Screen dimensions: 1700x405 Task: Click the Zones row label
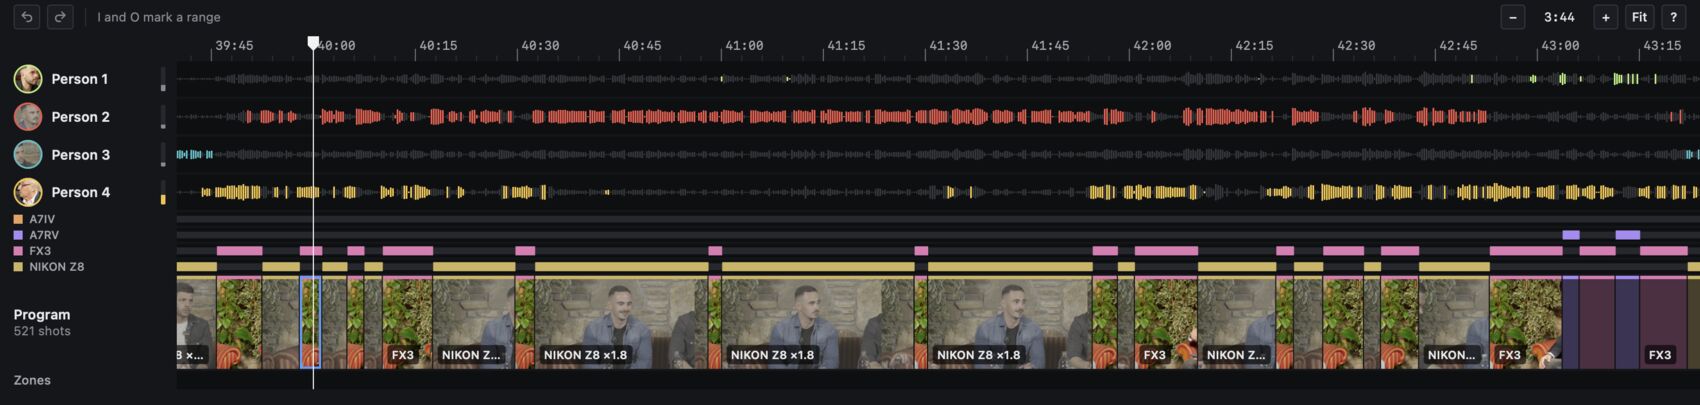(32, 380)
